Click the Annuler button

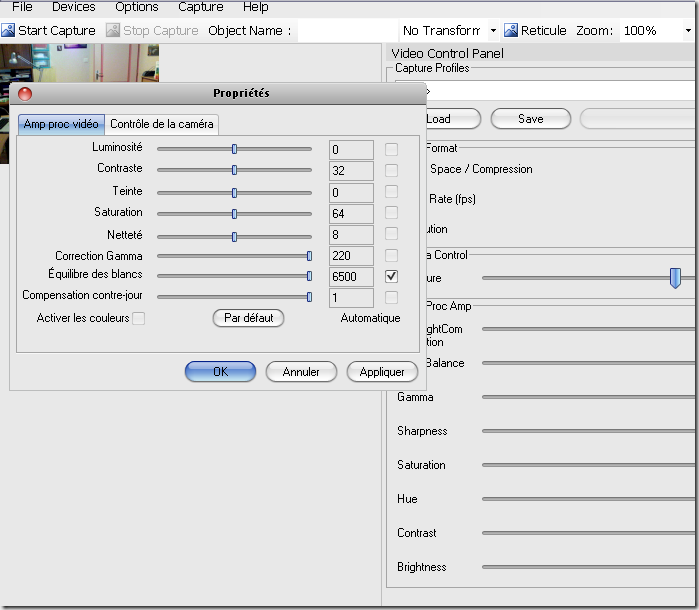pos(301,371)
